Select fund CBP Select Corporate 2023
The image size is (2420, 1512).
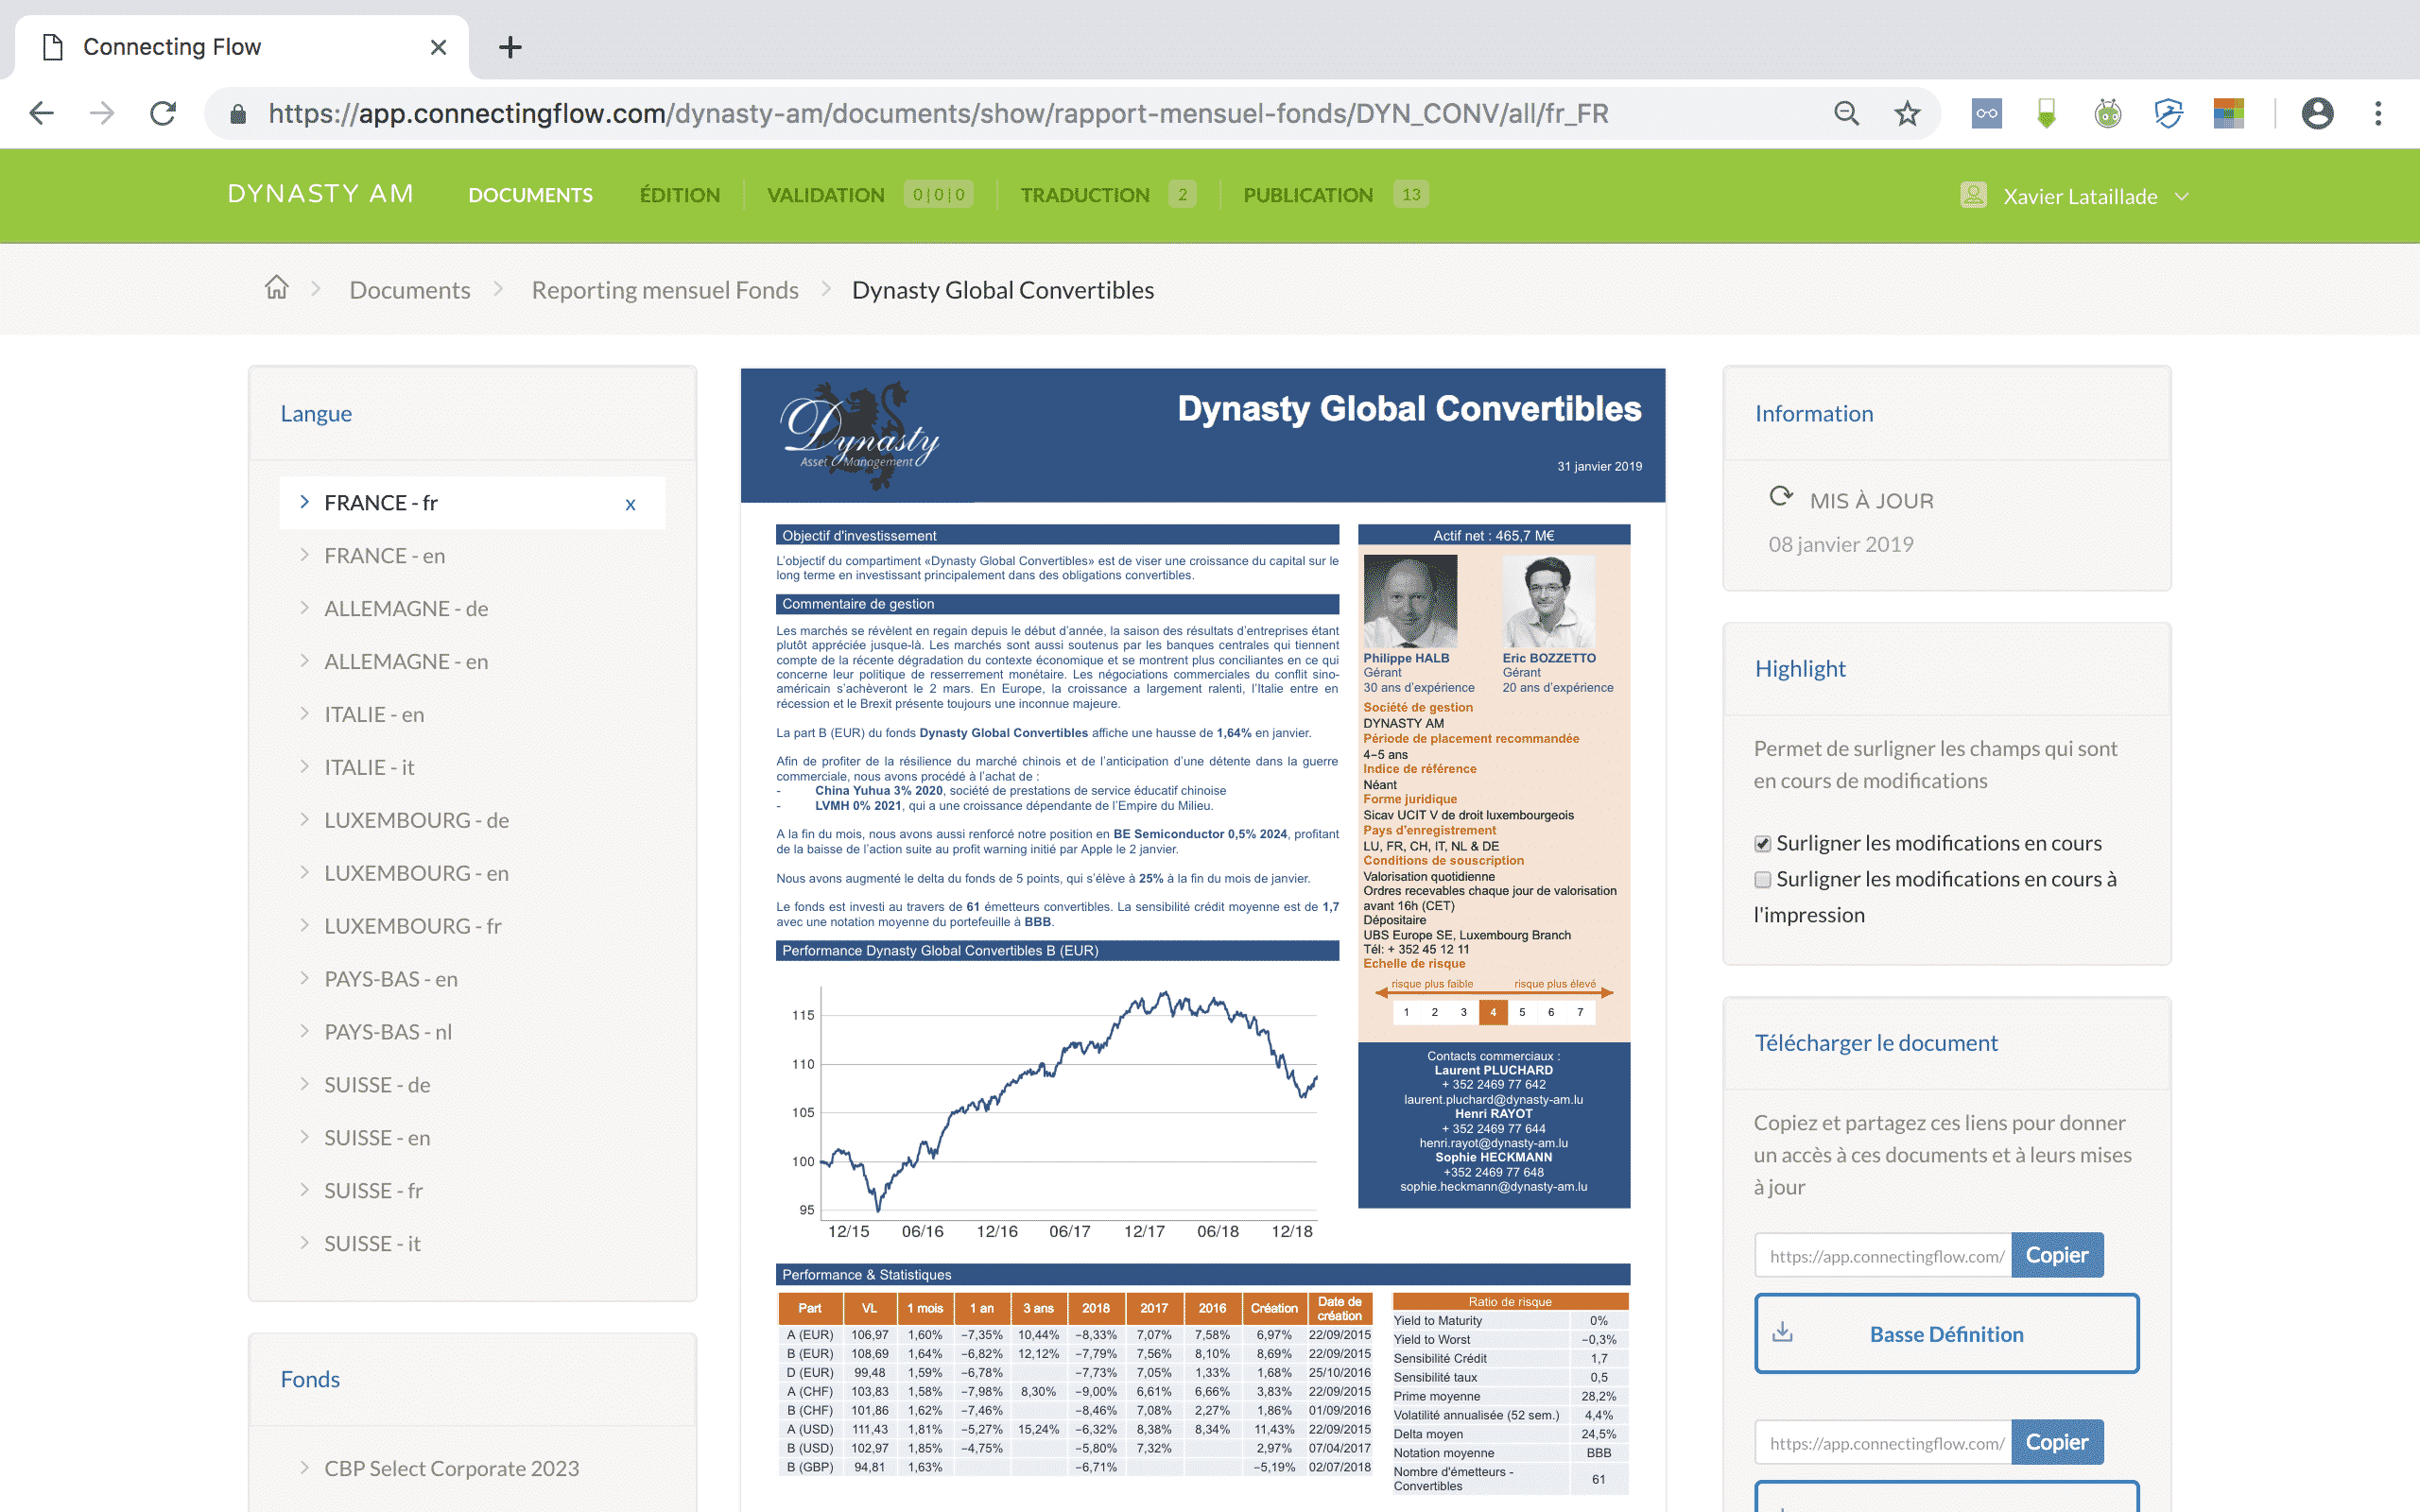[x=451, y=1469]
